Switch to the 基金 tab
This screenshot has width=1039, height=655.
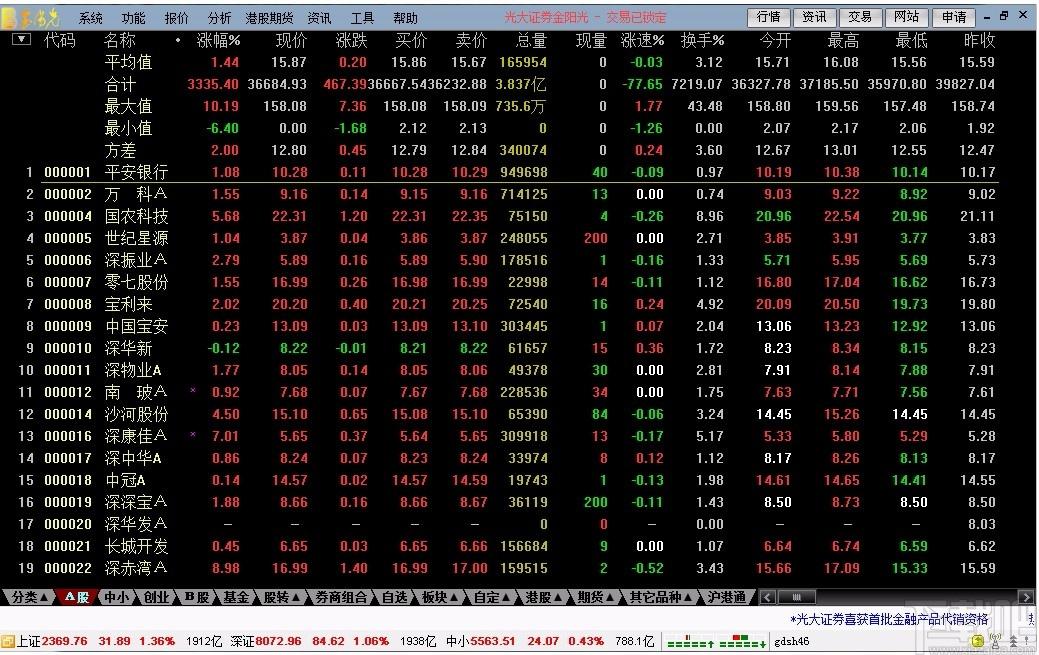236,597
